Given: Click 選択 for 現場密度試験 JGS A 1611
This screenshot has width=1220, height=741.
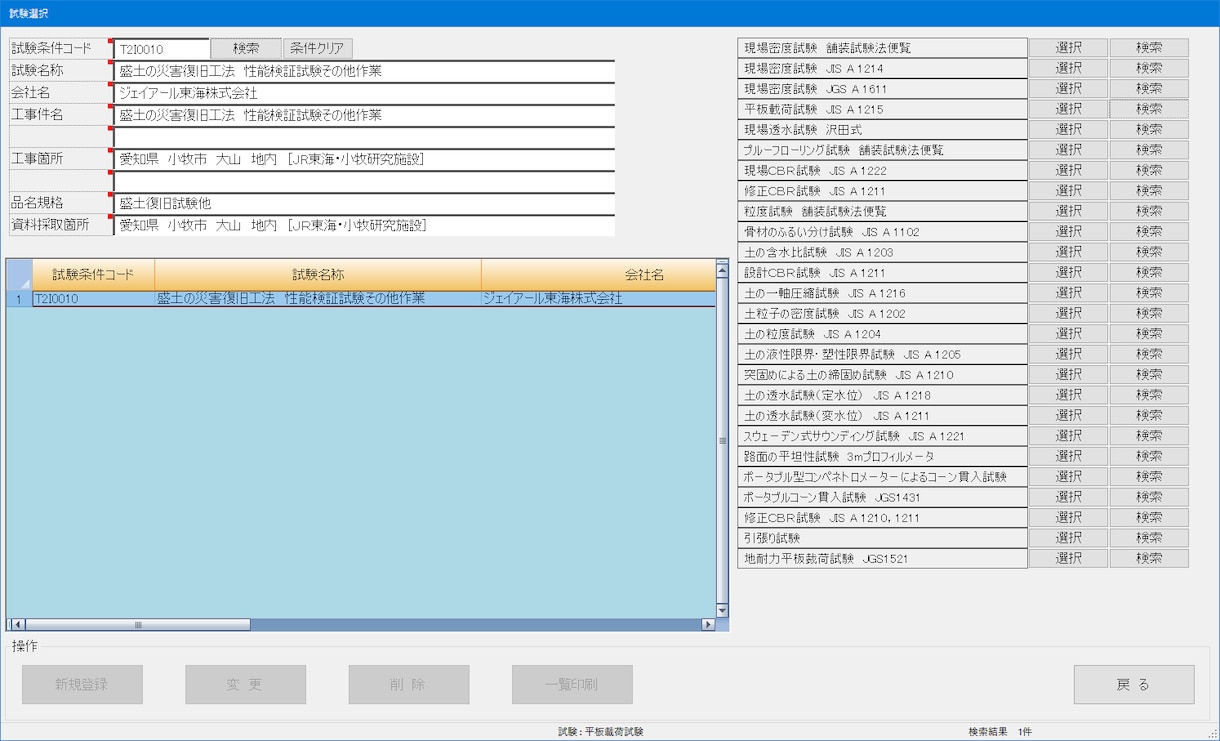Looking at the screenshot, I should (x=1068, y=89).
